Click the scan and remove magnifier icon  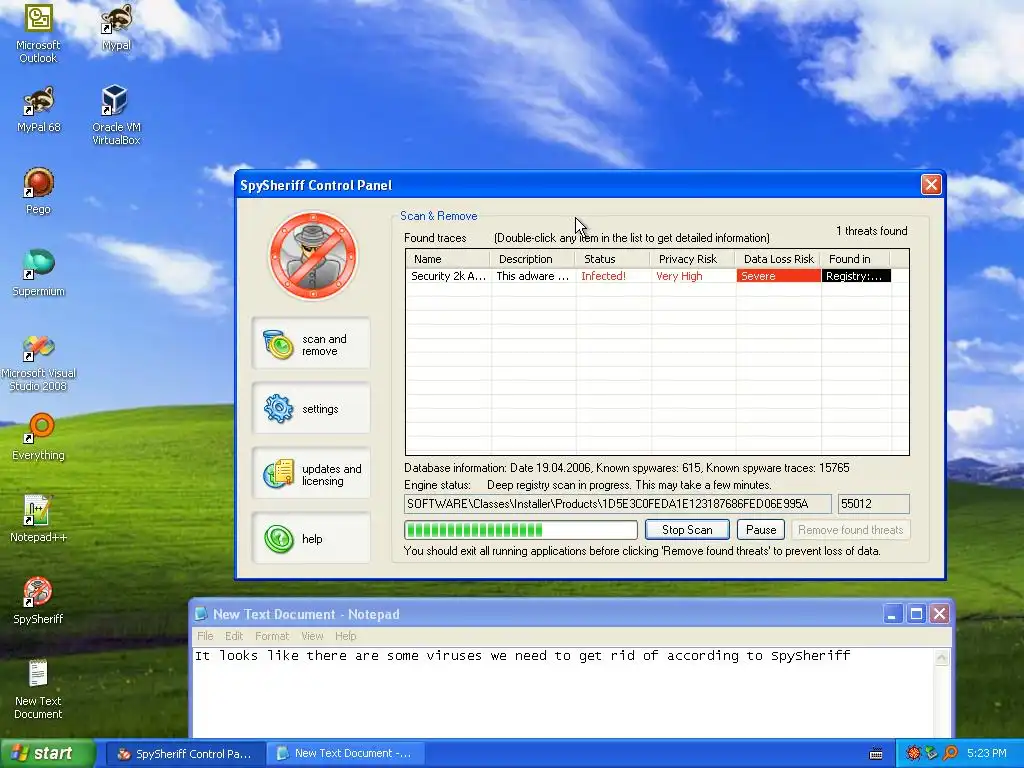tap(278, 344)
